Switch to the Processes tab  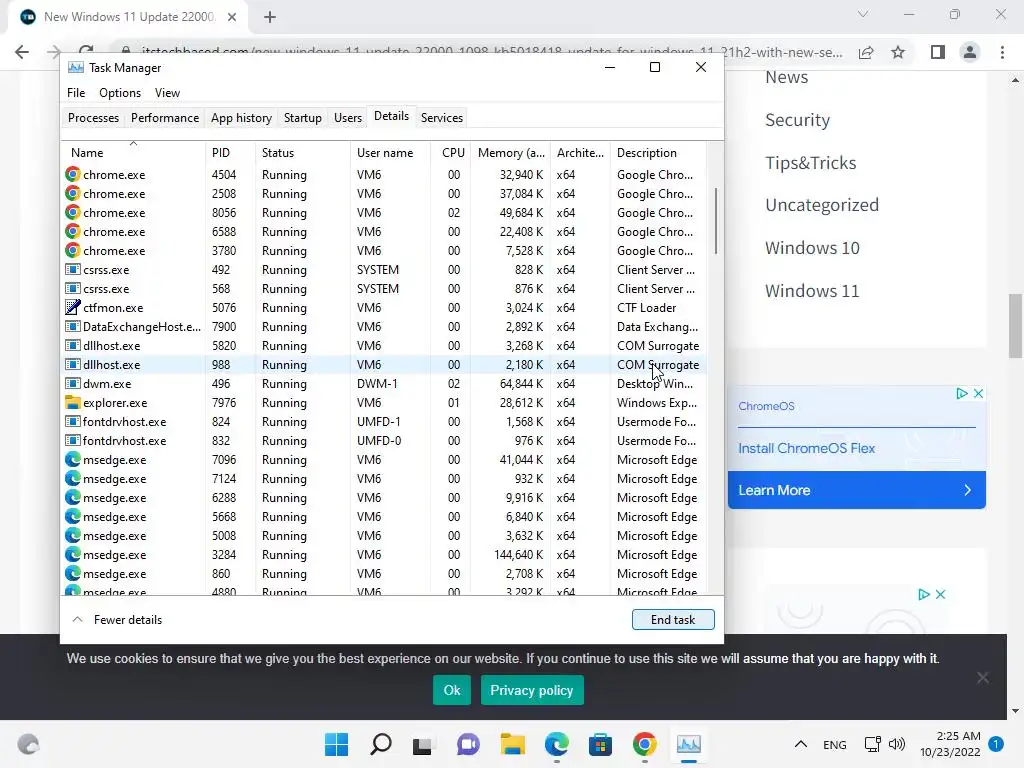click(x=93, y=118)
